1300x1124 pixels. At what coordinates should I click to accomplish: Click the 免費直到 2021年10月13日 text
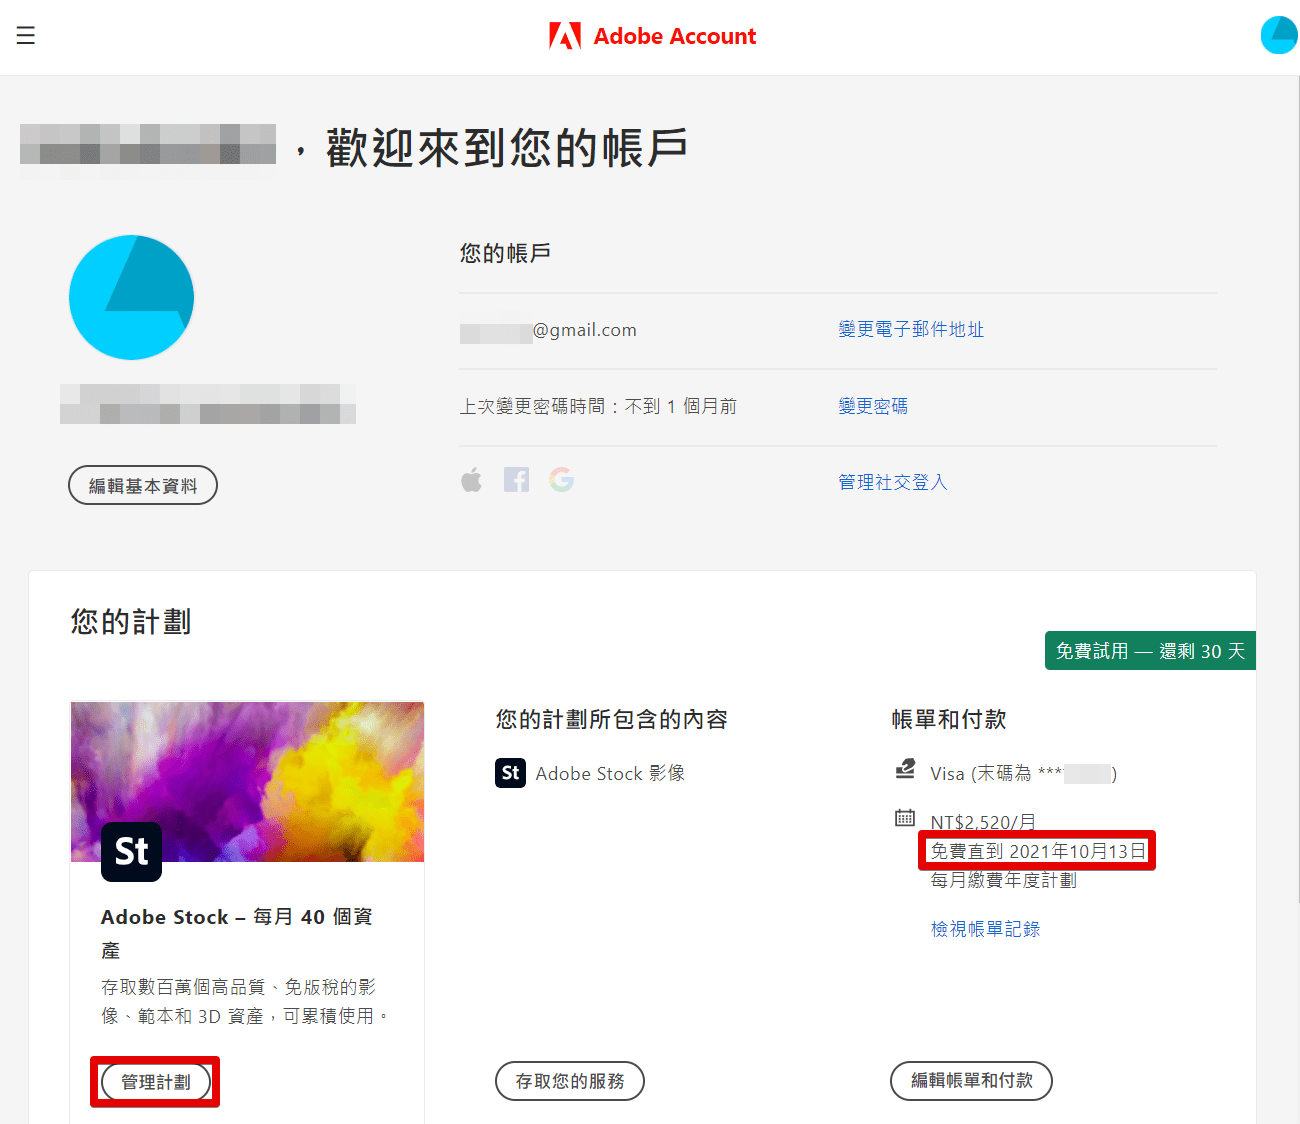(1038, 851)
